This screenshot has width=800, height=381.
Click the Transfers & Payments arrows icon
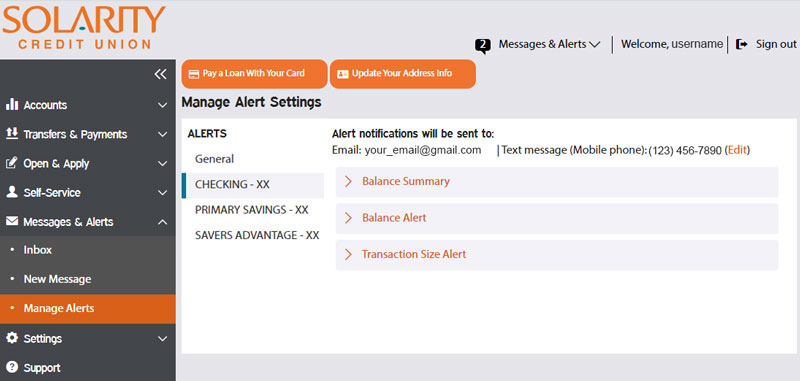click(x=12, y=134)
